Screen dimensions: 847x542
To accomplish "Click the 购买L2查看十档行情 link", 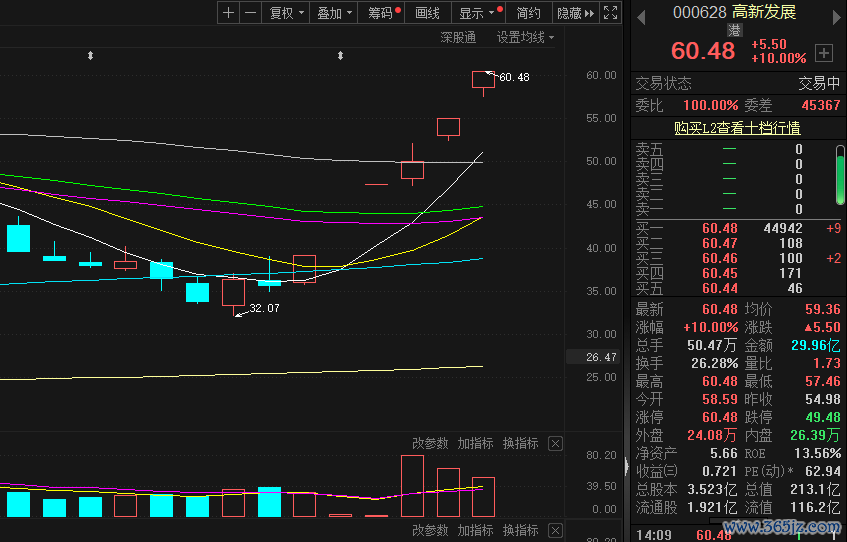I will click(737, 128).
